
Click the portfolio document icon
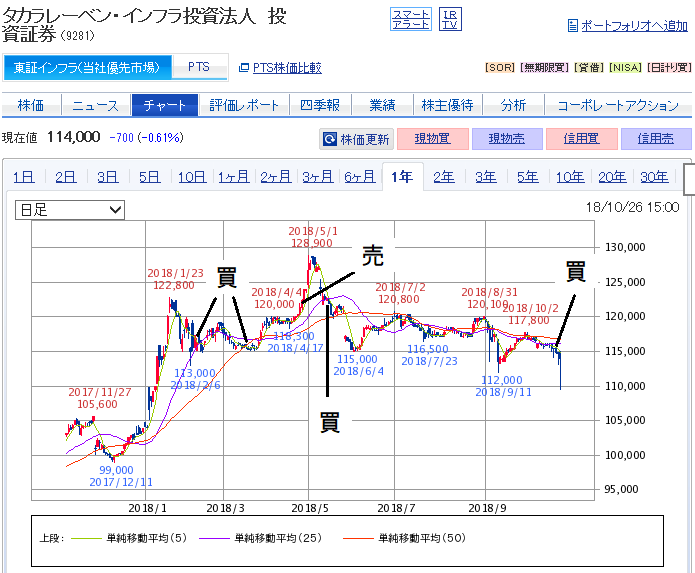(572, 26)
